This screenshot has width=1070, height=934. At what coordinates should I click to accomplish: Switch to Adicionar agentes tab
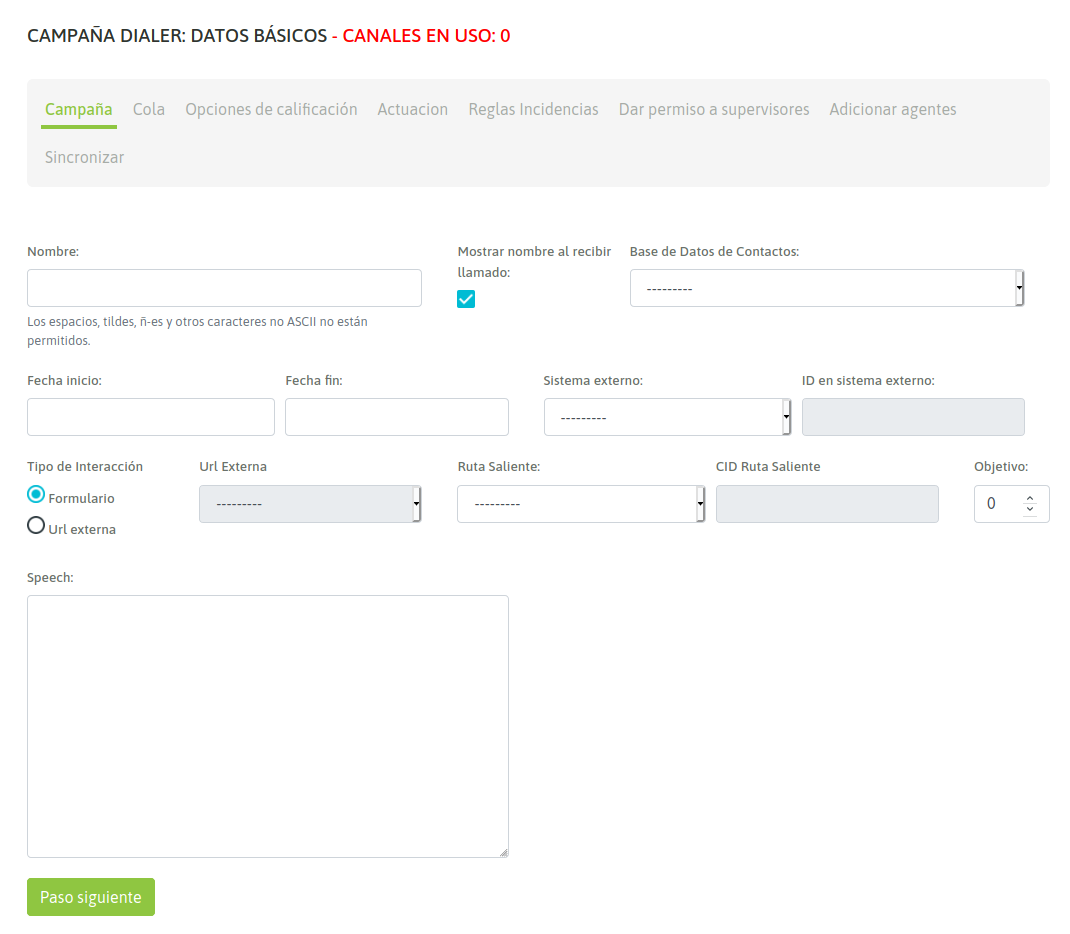tap(893, 109)
